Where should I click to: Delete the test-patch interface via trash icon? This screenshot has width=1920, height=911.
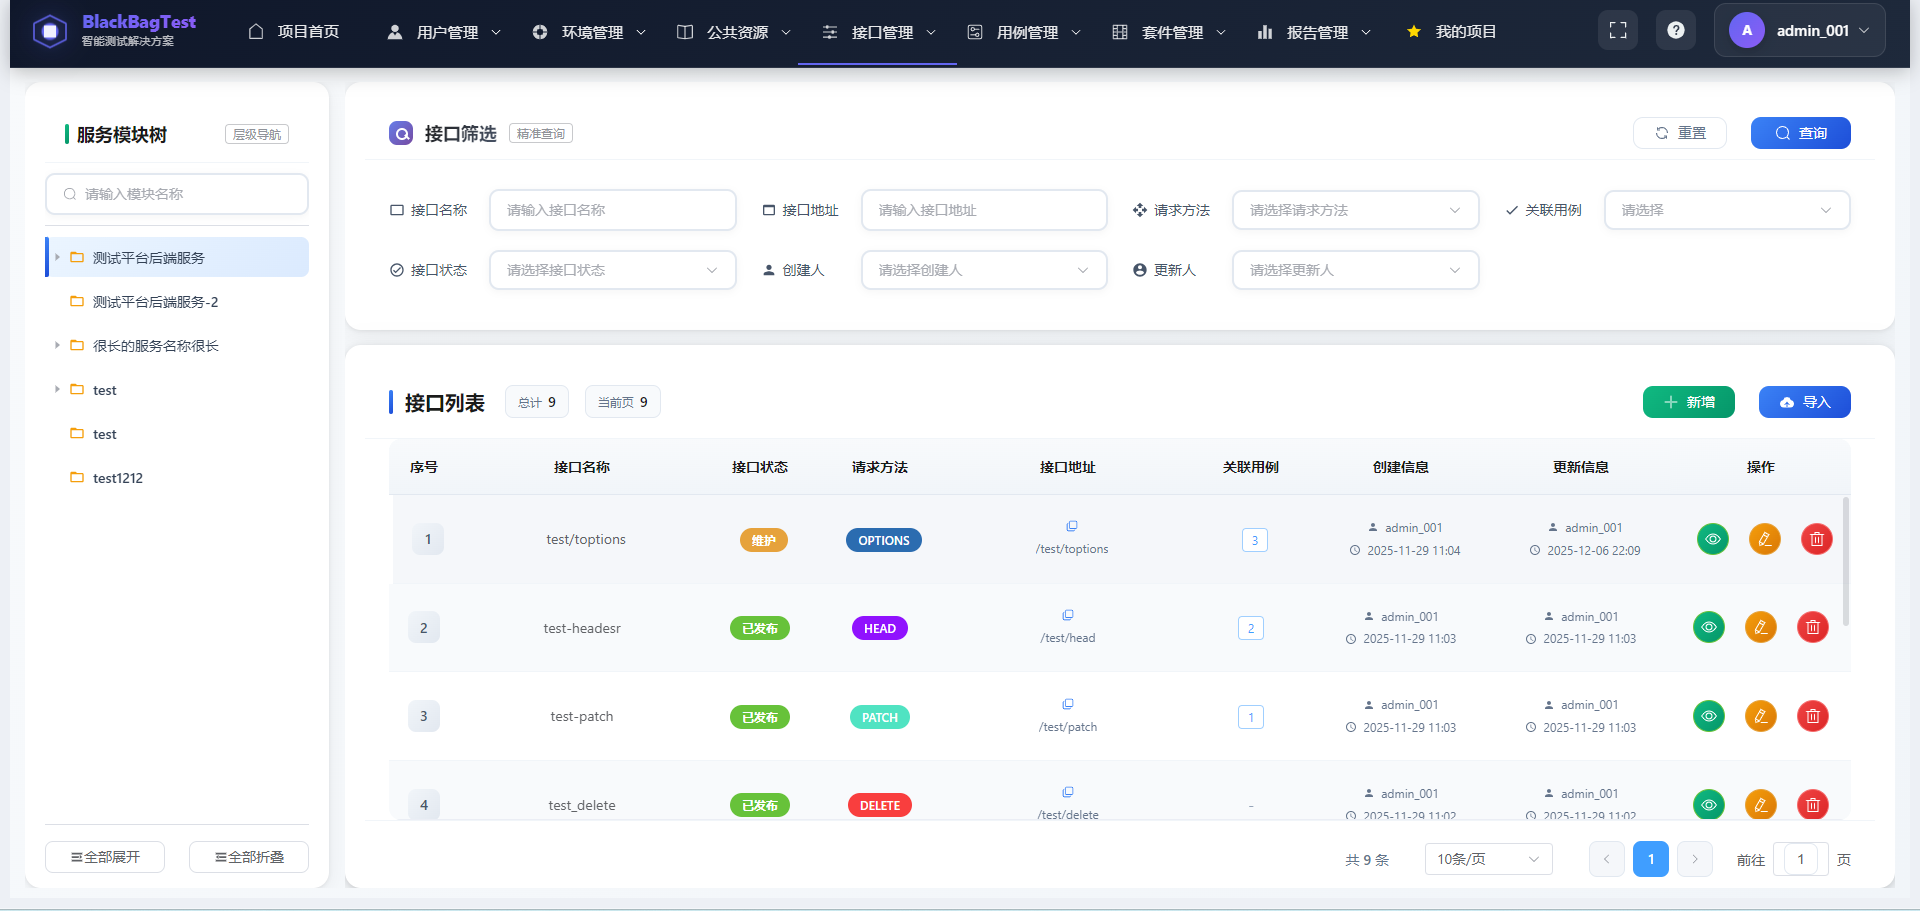coord(1812,716)
